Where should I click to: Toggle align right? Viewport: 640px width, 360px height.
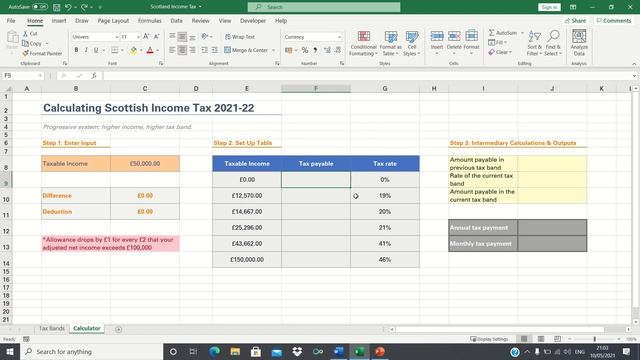click(192, 50)
